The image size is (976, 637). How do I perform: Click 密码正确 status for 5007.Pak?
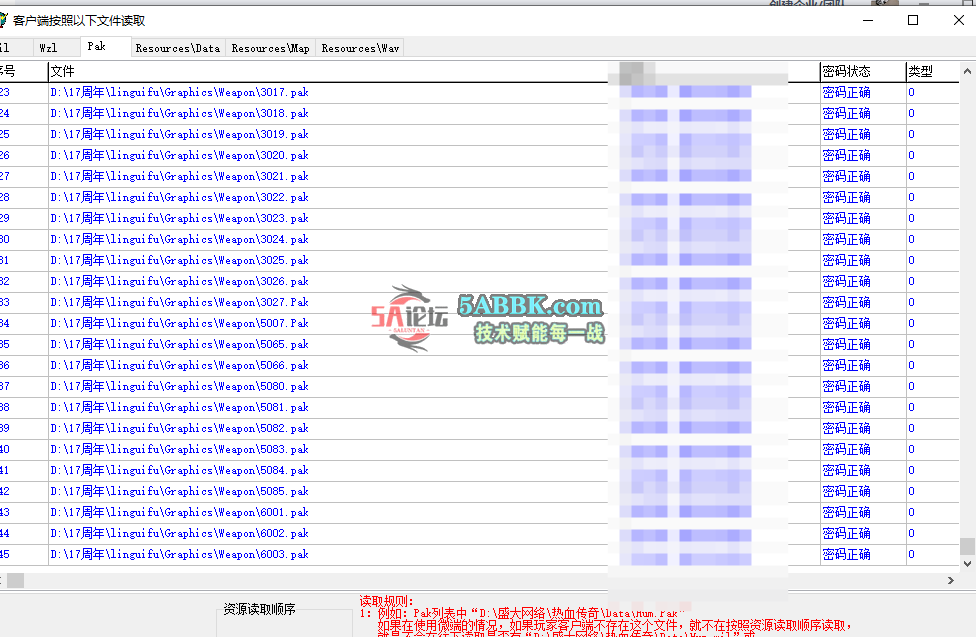click(847, 324)
